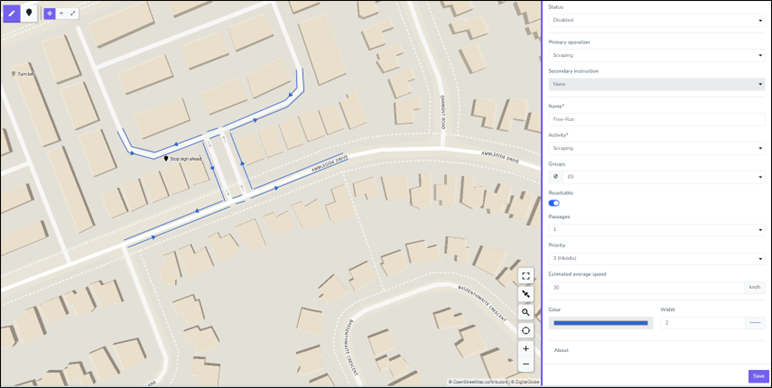Open the Passages dropdown

656,229
